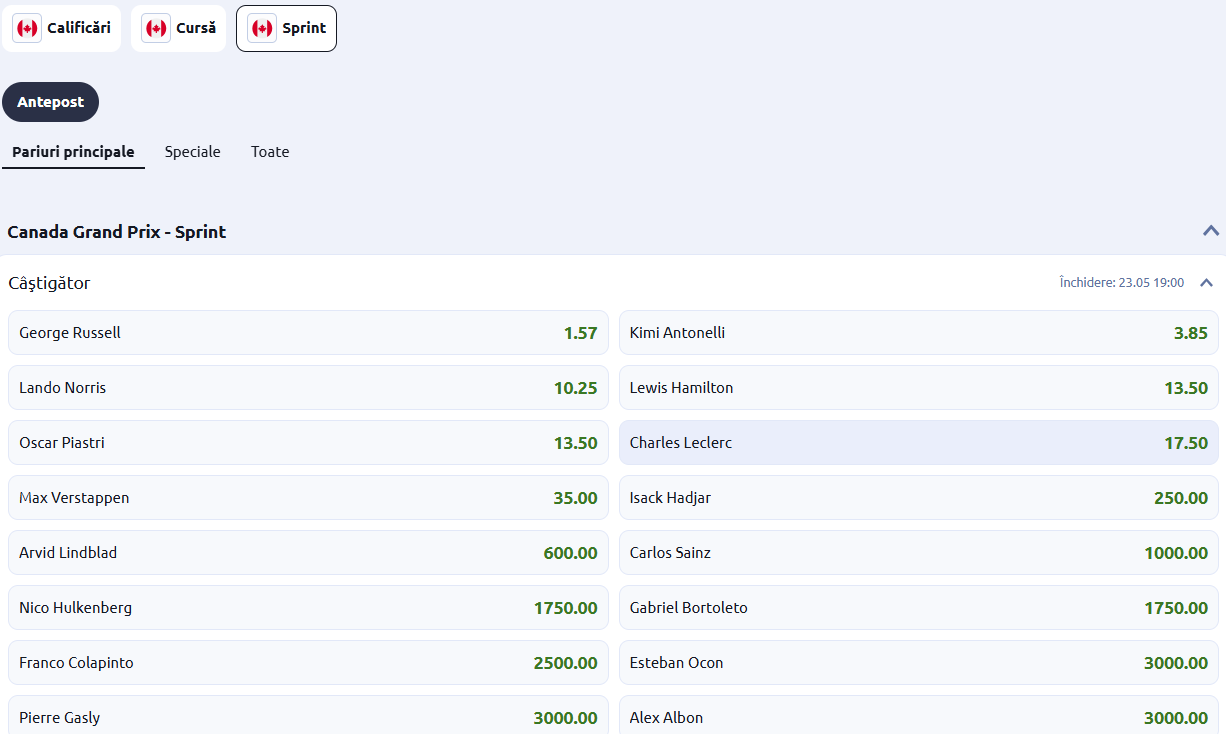Viewport: 1226px width, 734px height.
Task: Click Nico Hulkenberg odds 1750.00
Action: click(x=308, y=608)
